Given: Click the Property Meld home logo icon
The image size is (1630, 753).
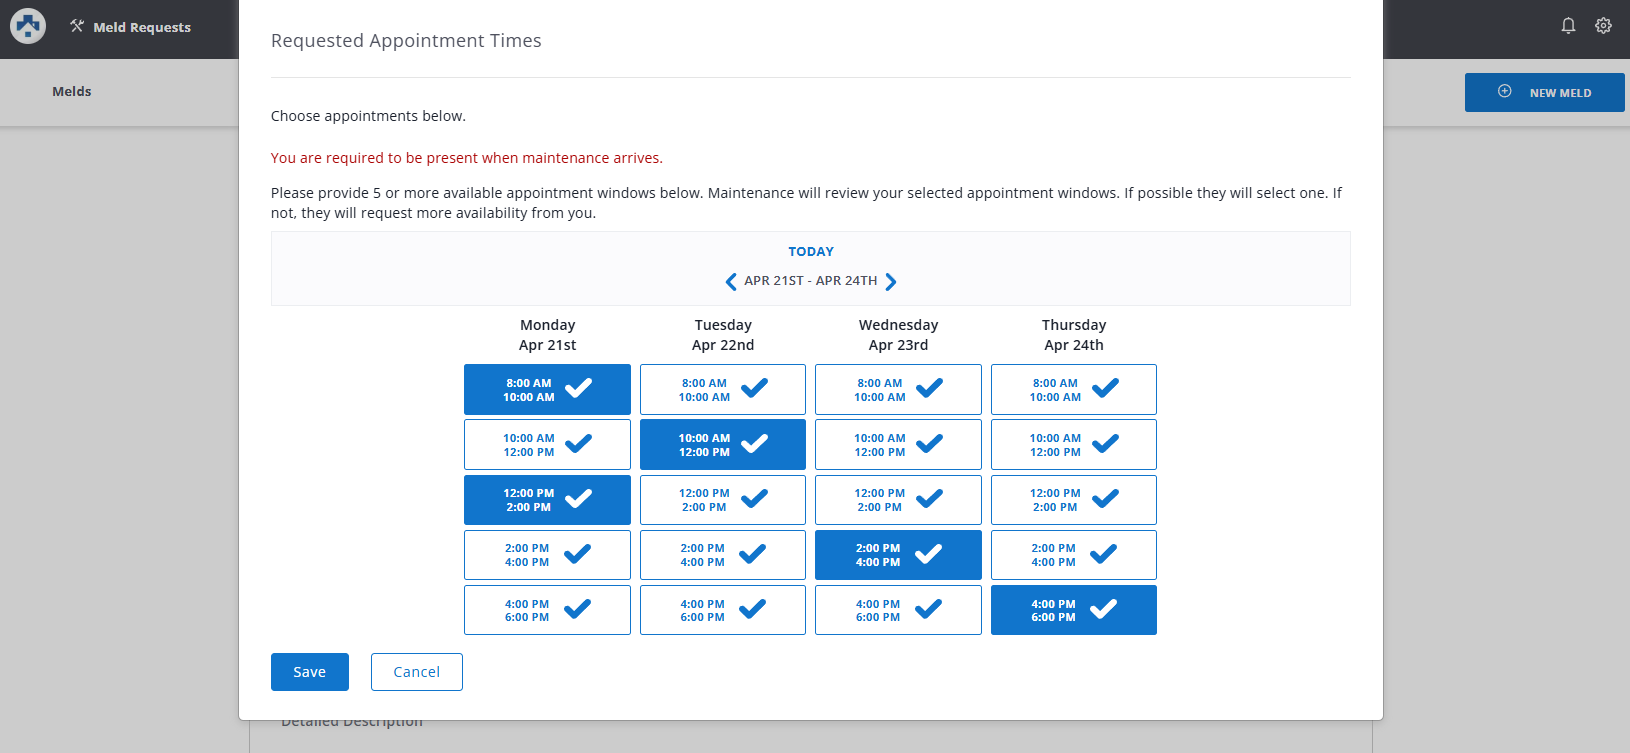Looking at the screenshot, I should pyautogui.click(x=28, y=26).
